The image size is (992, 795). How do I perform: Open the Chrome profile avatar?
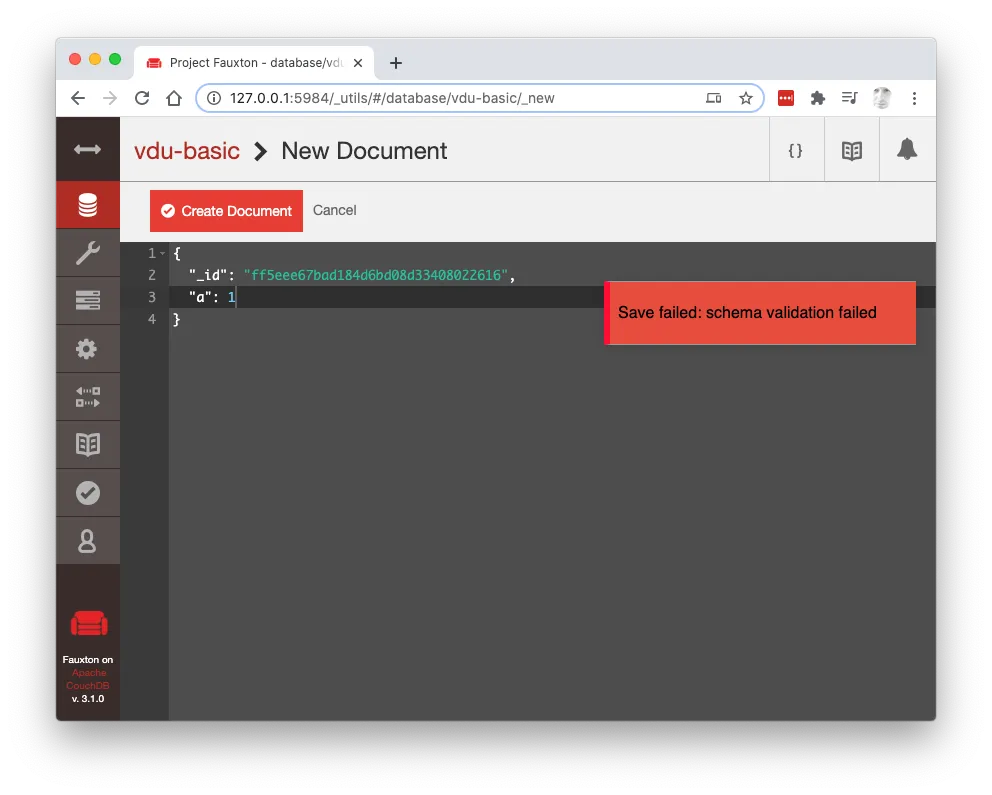coord(882,98)
